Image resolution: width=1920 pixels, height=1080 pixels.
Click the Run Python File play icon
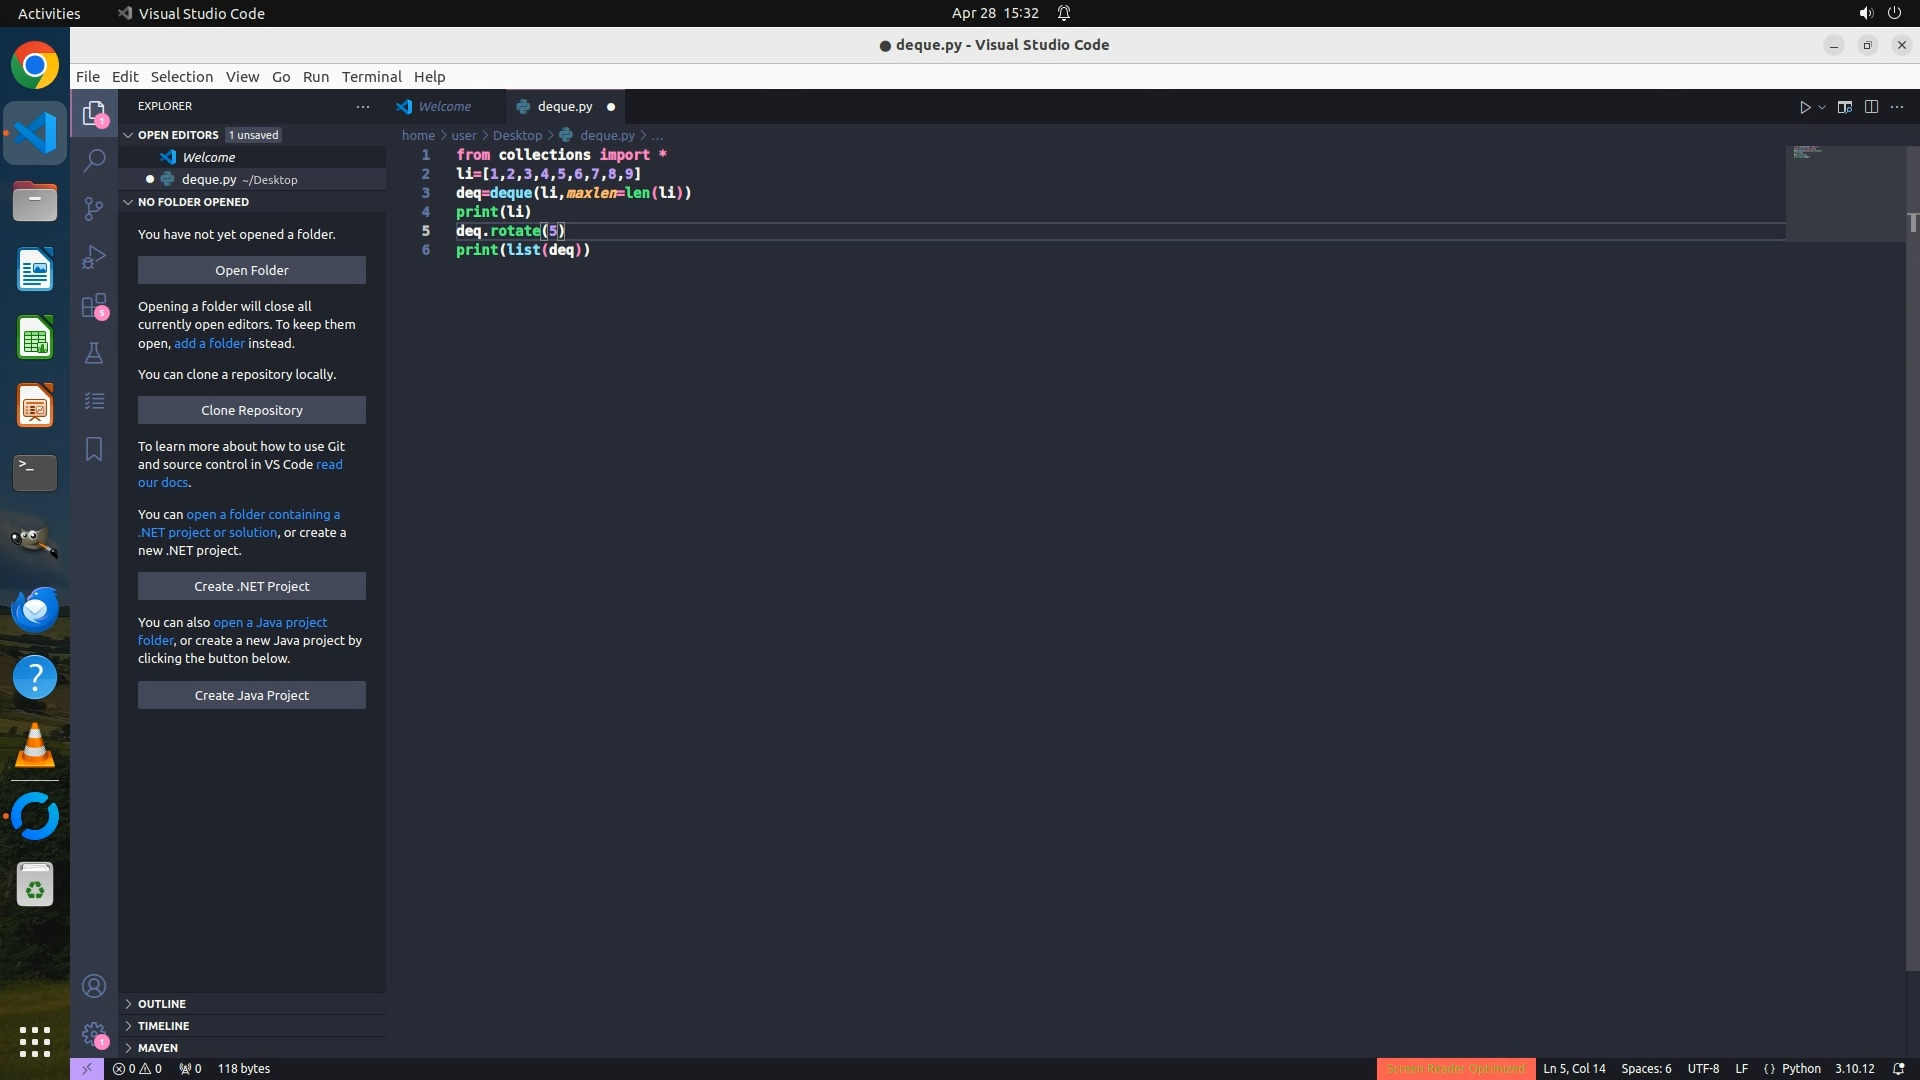(x=1805, y=107)
